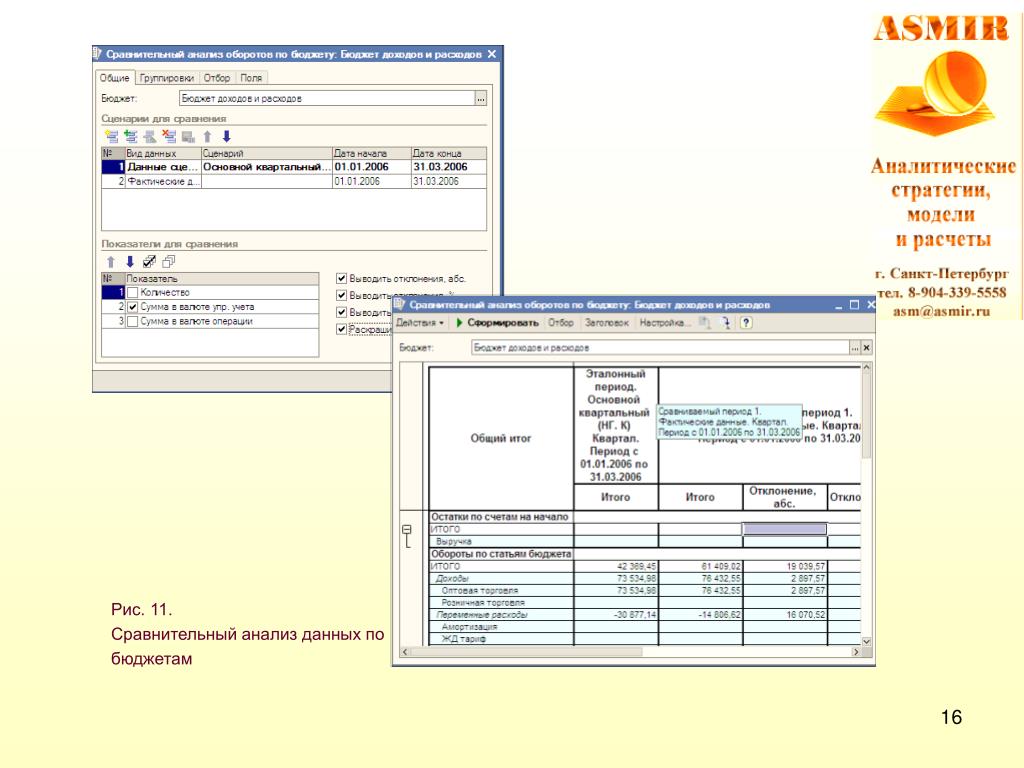Uncheck all indicators with the empty-boxes icon

click(168, 262)
